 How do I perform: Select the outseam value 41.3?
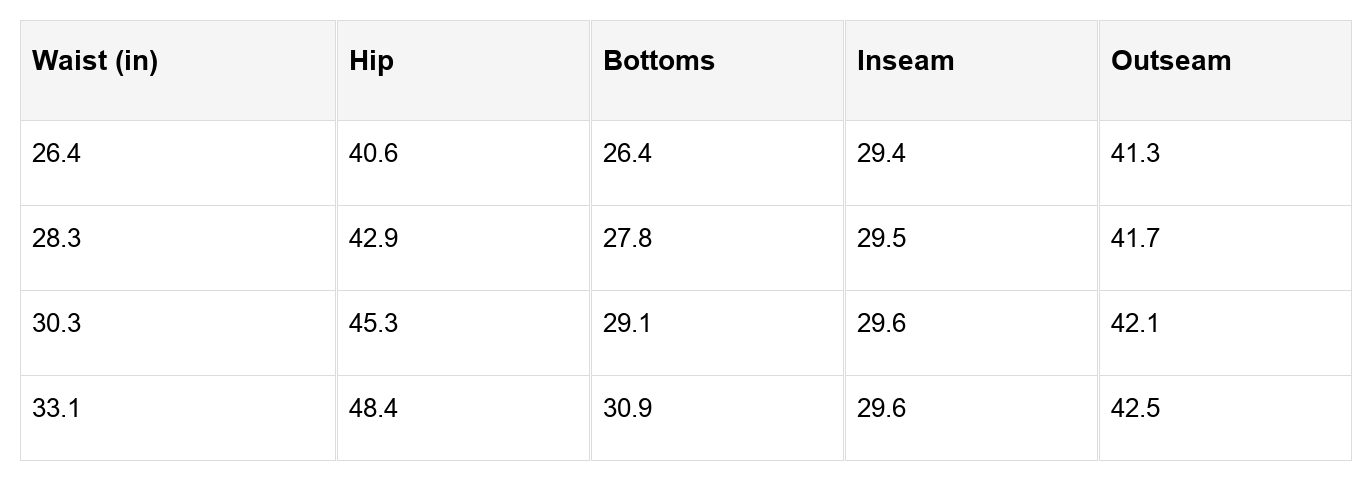(x=1135, y=154)
